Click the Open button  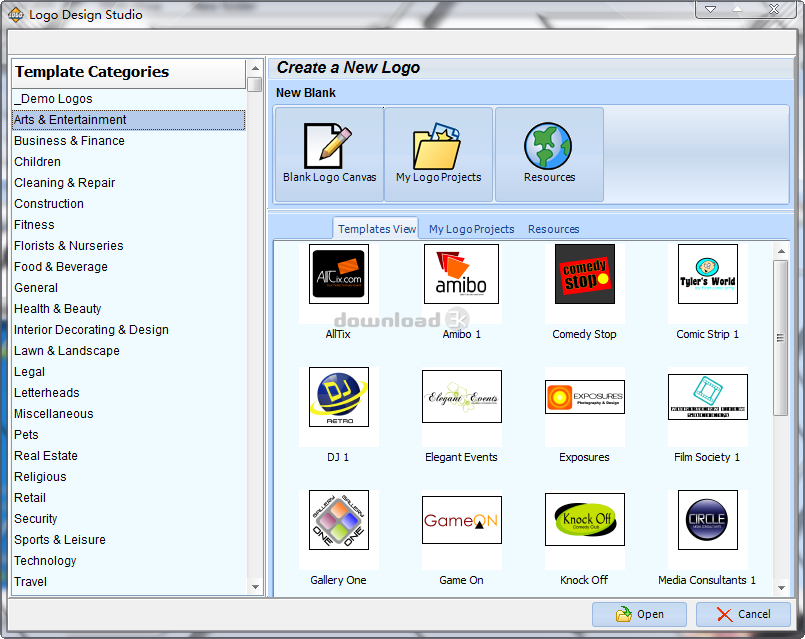coord(639,614)
